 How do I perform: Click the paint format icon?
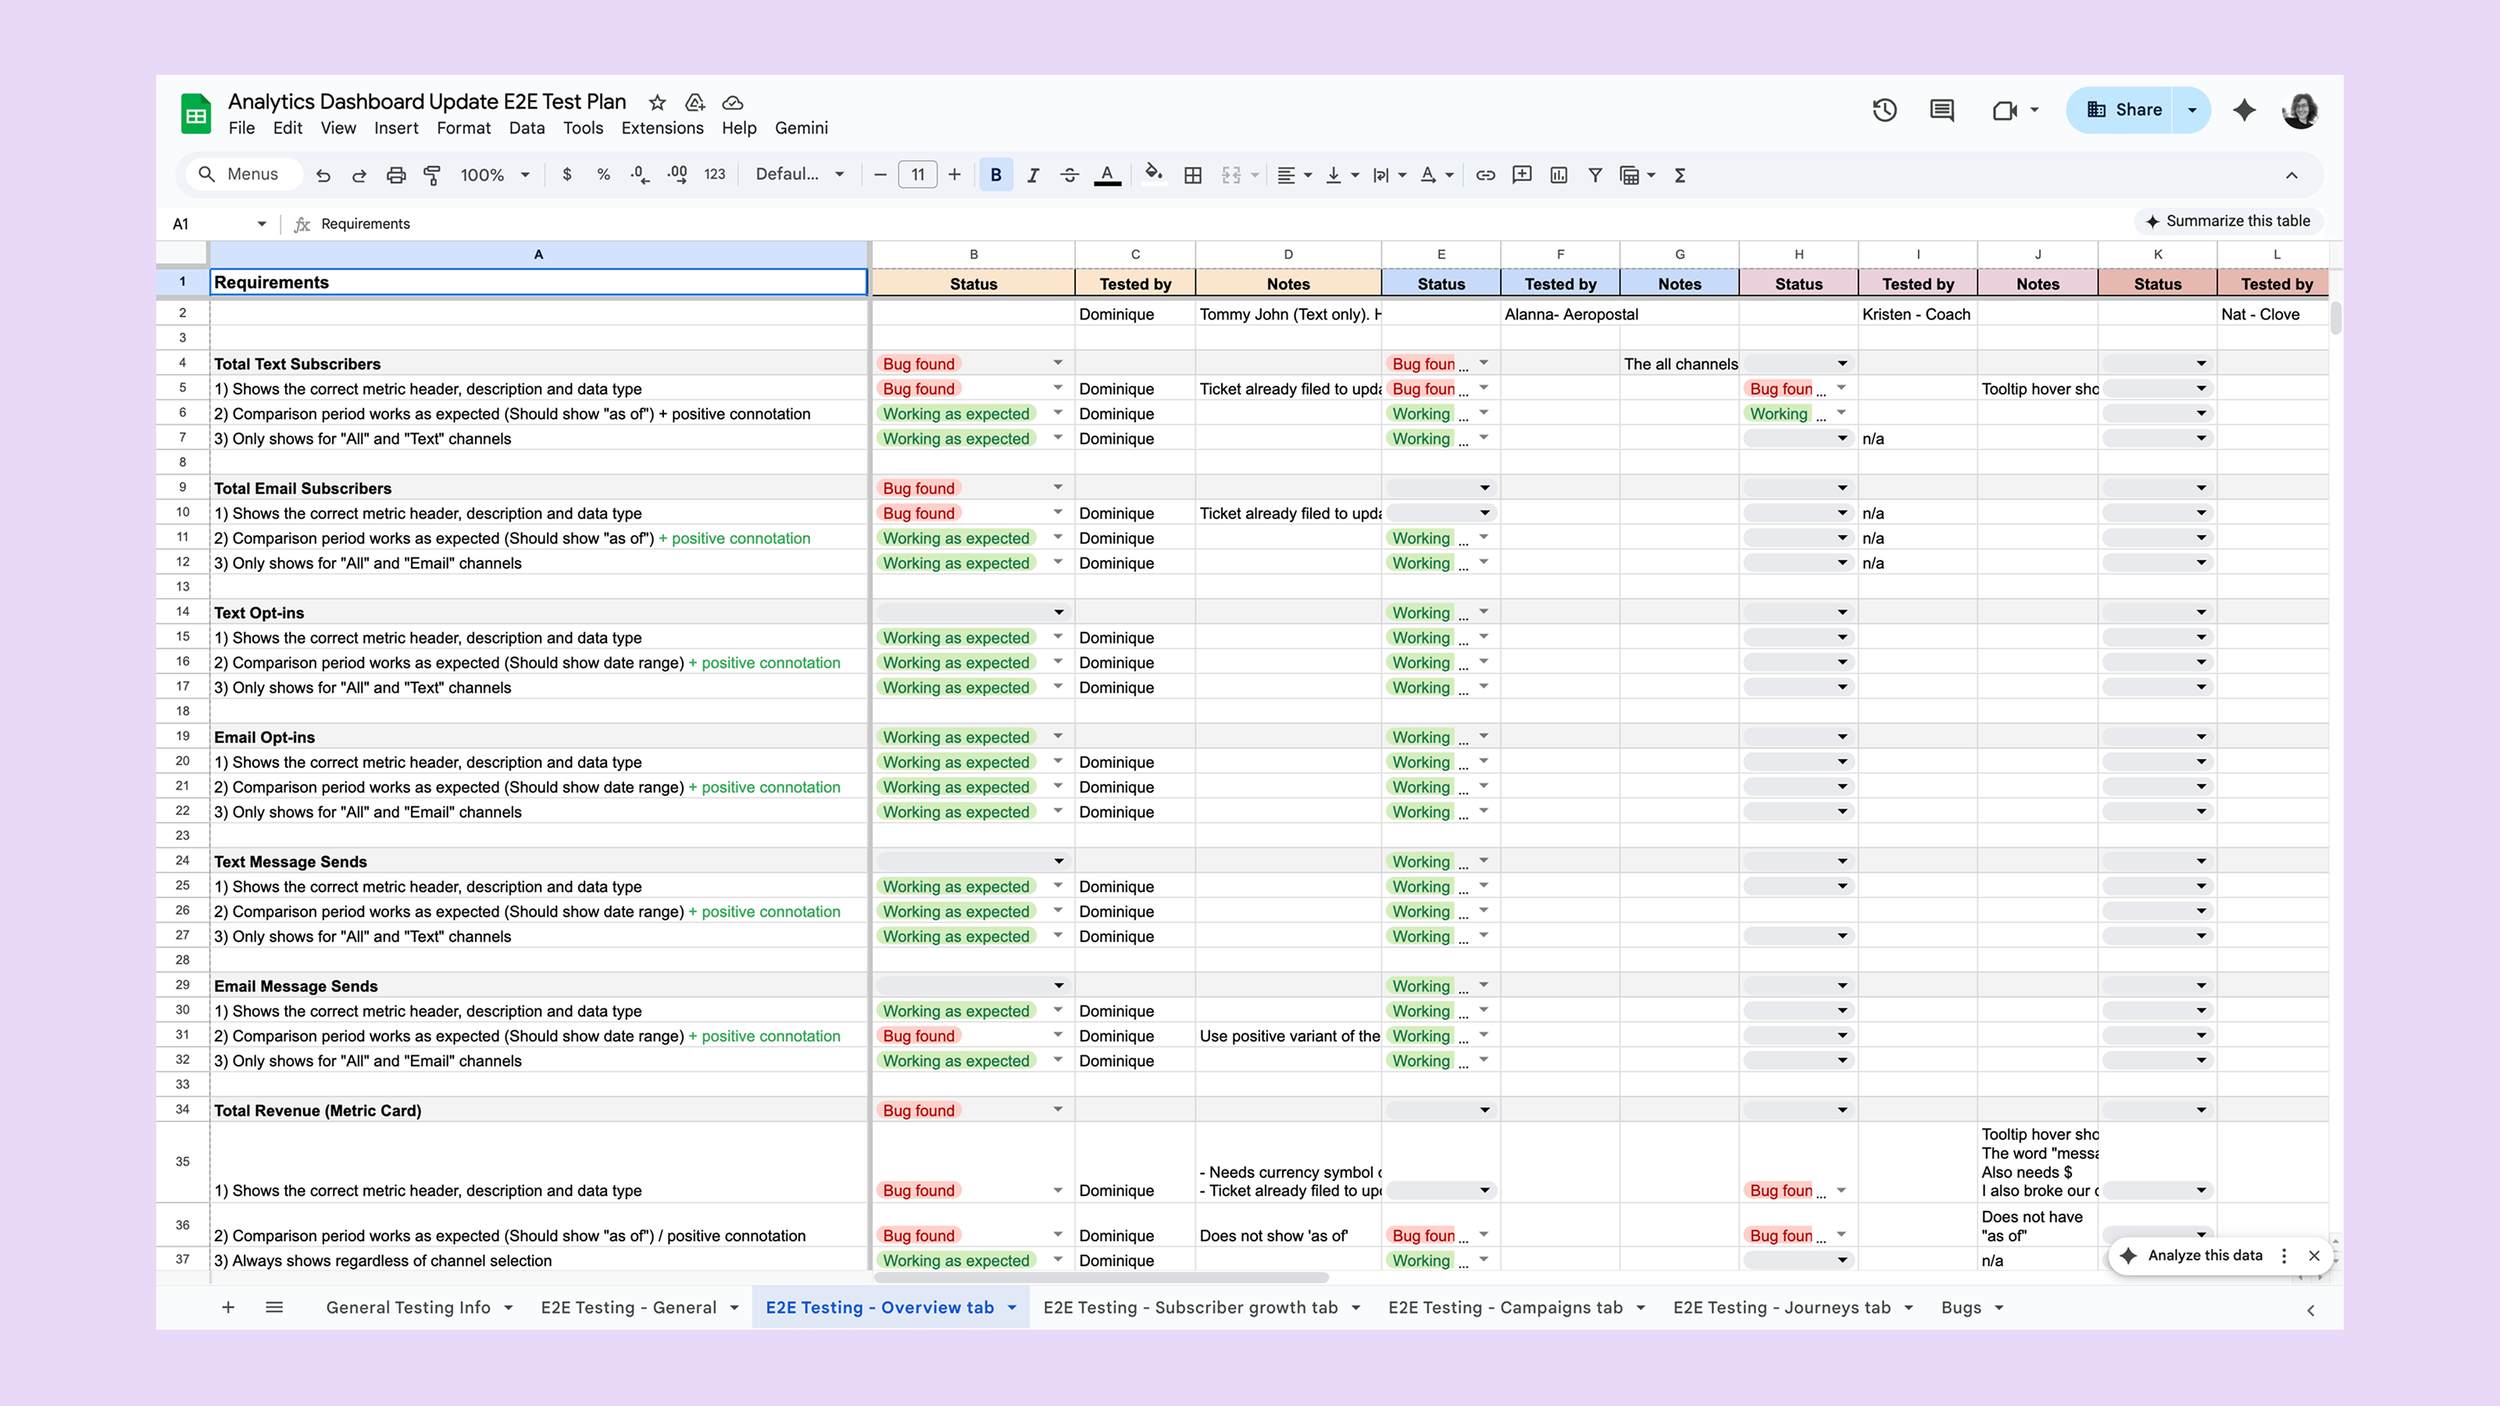(432, 175)
